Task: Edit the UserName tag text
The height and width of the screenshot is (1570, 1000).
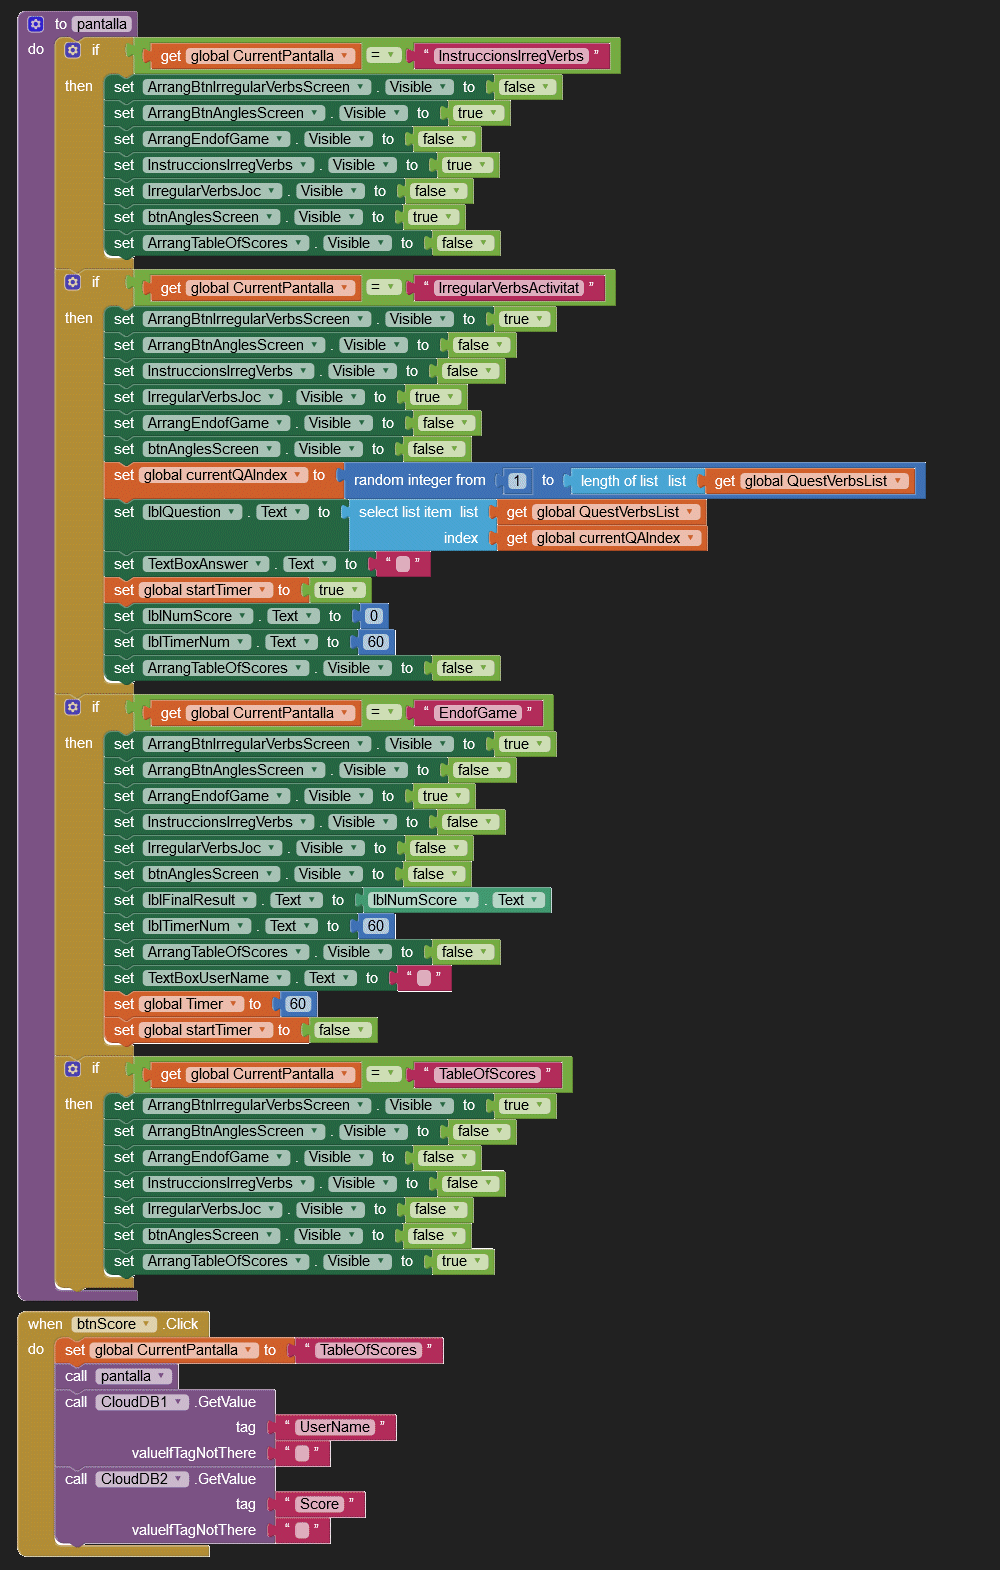Action: tap(335, 1427)
